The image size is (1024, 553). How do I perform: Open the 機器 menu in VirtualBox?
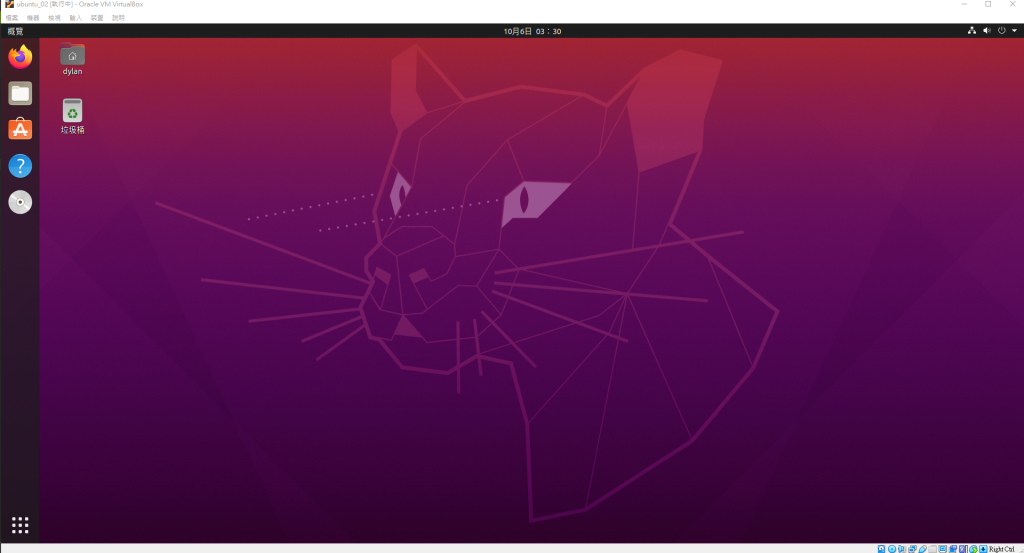click(x=33, y=18)
